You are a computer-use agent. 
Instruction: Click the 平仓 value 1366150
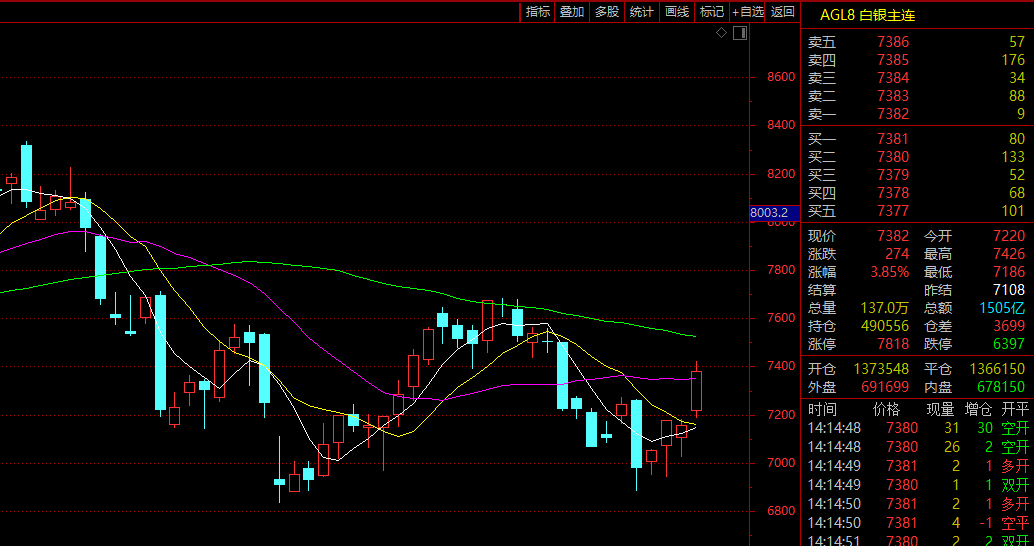click(x=997, y=369)
